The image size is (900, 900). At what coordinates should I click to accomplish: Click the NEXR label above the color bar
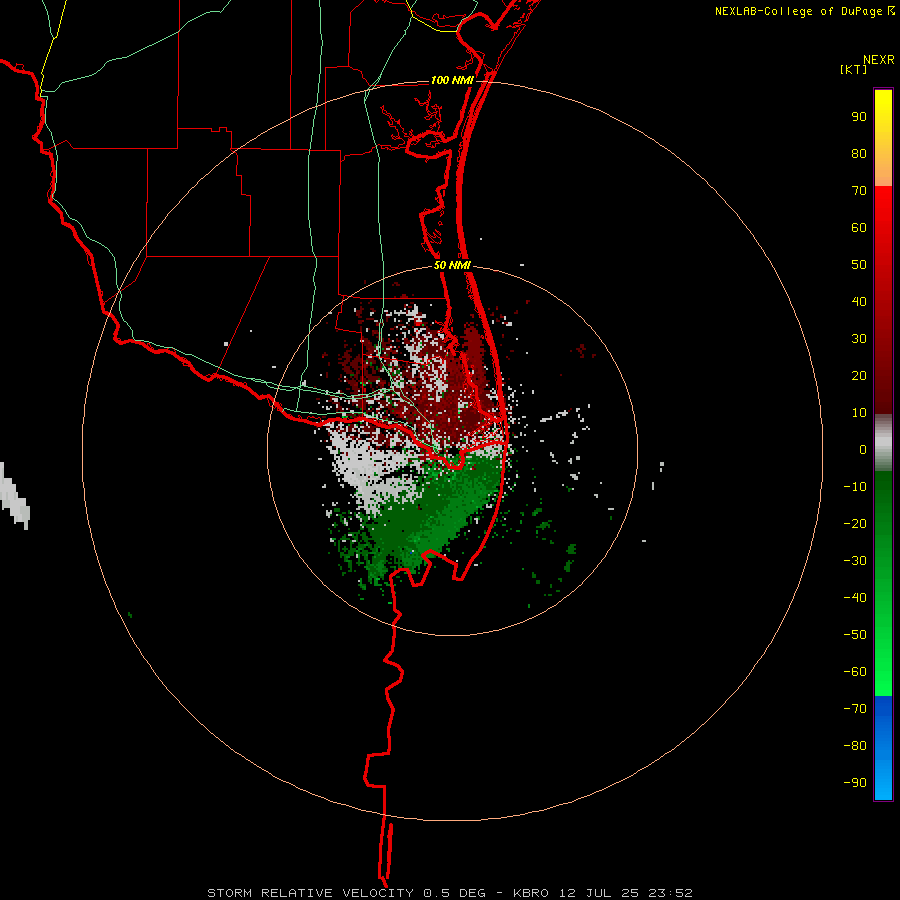tap(879, 60)
